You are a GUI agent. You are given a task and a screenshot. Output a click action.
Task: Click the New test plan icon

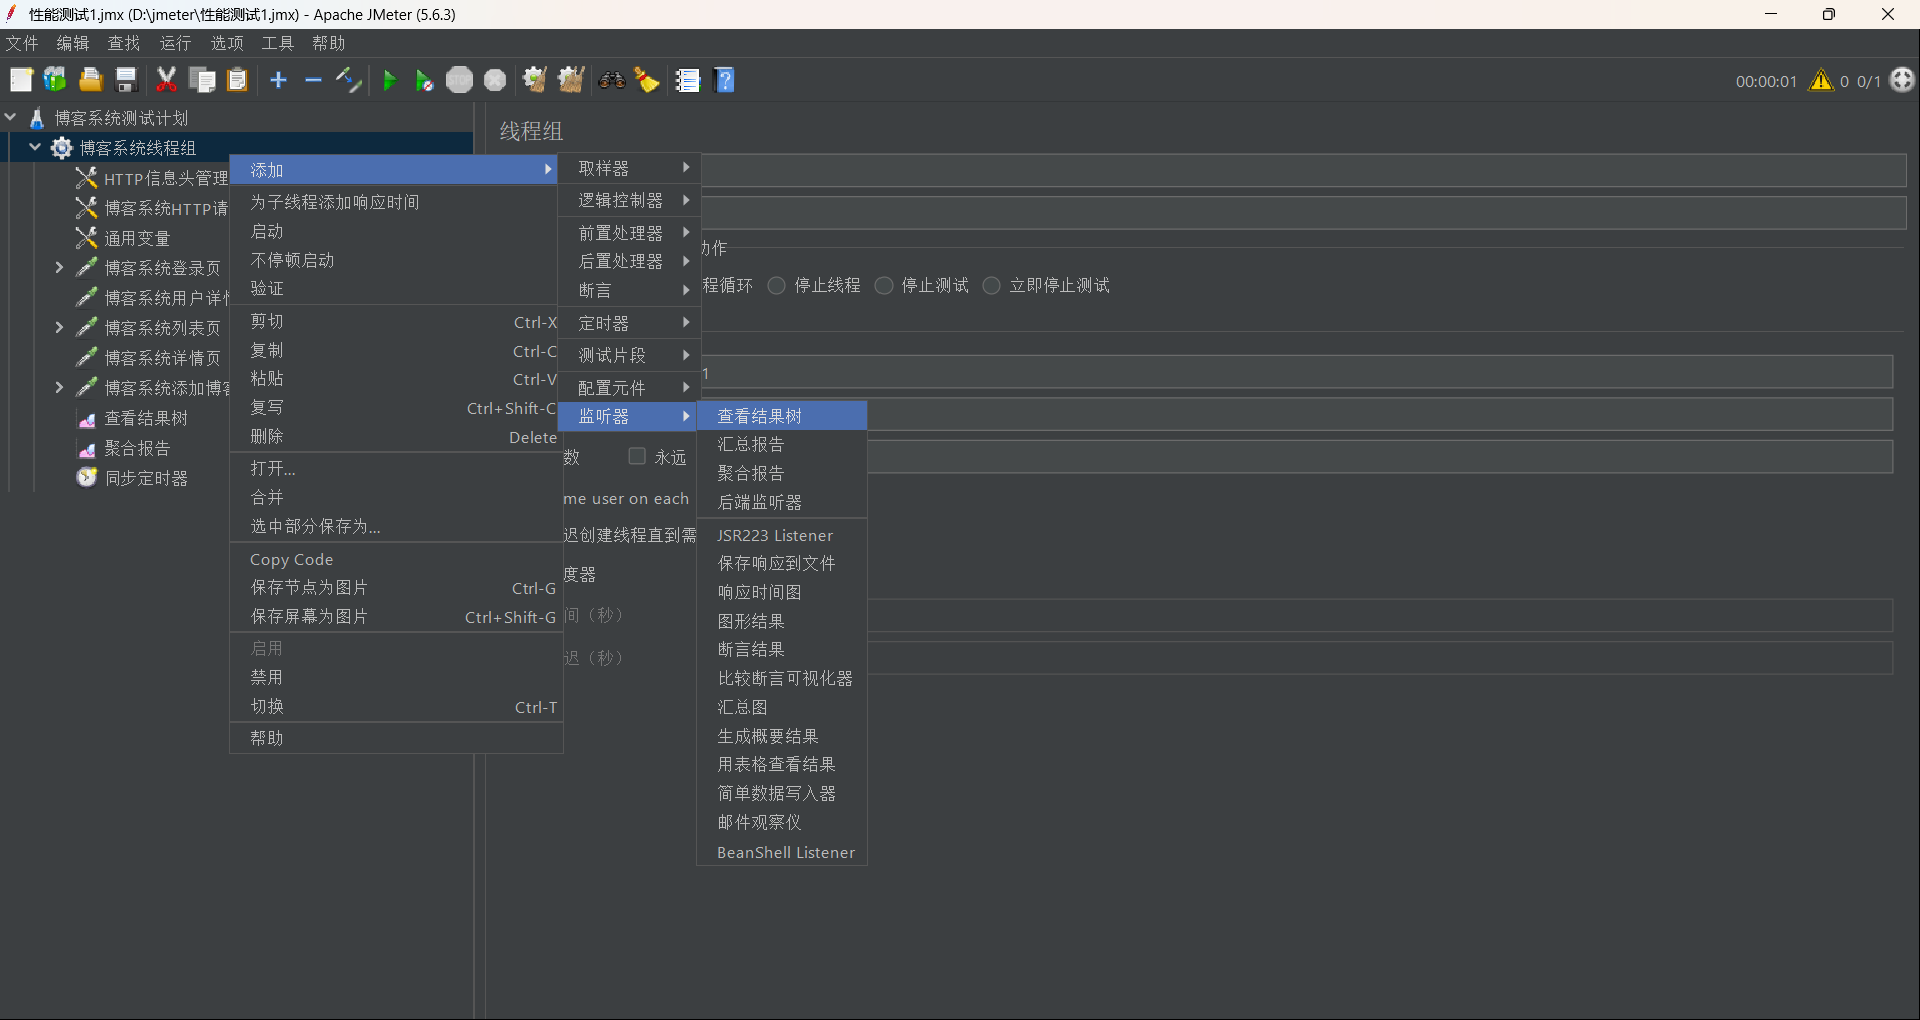(x=21, y=80)
